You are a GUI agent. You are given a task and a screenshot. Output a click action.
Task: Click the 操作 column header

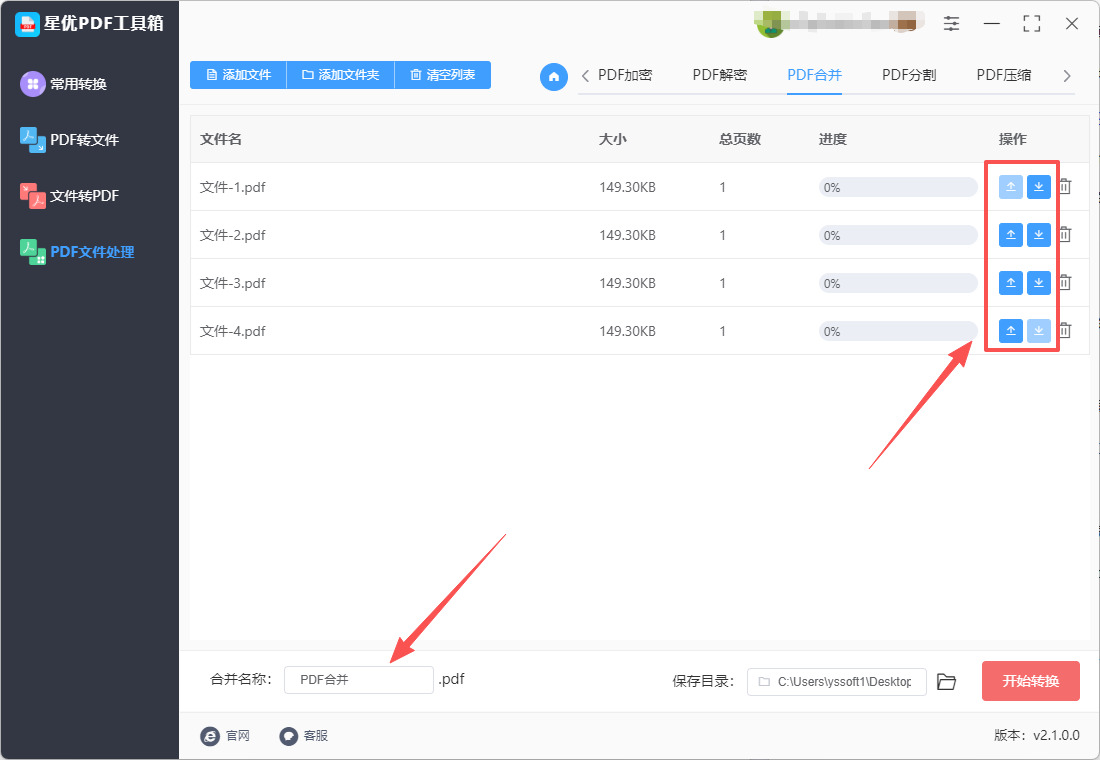tap(1012, 139)
